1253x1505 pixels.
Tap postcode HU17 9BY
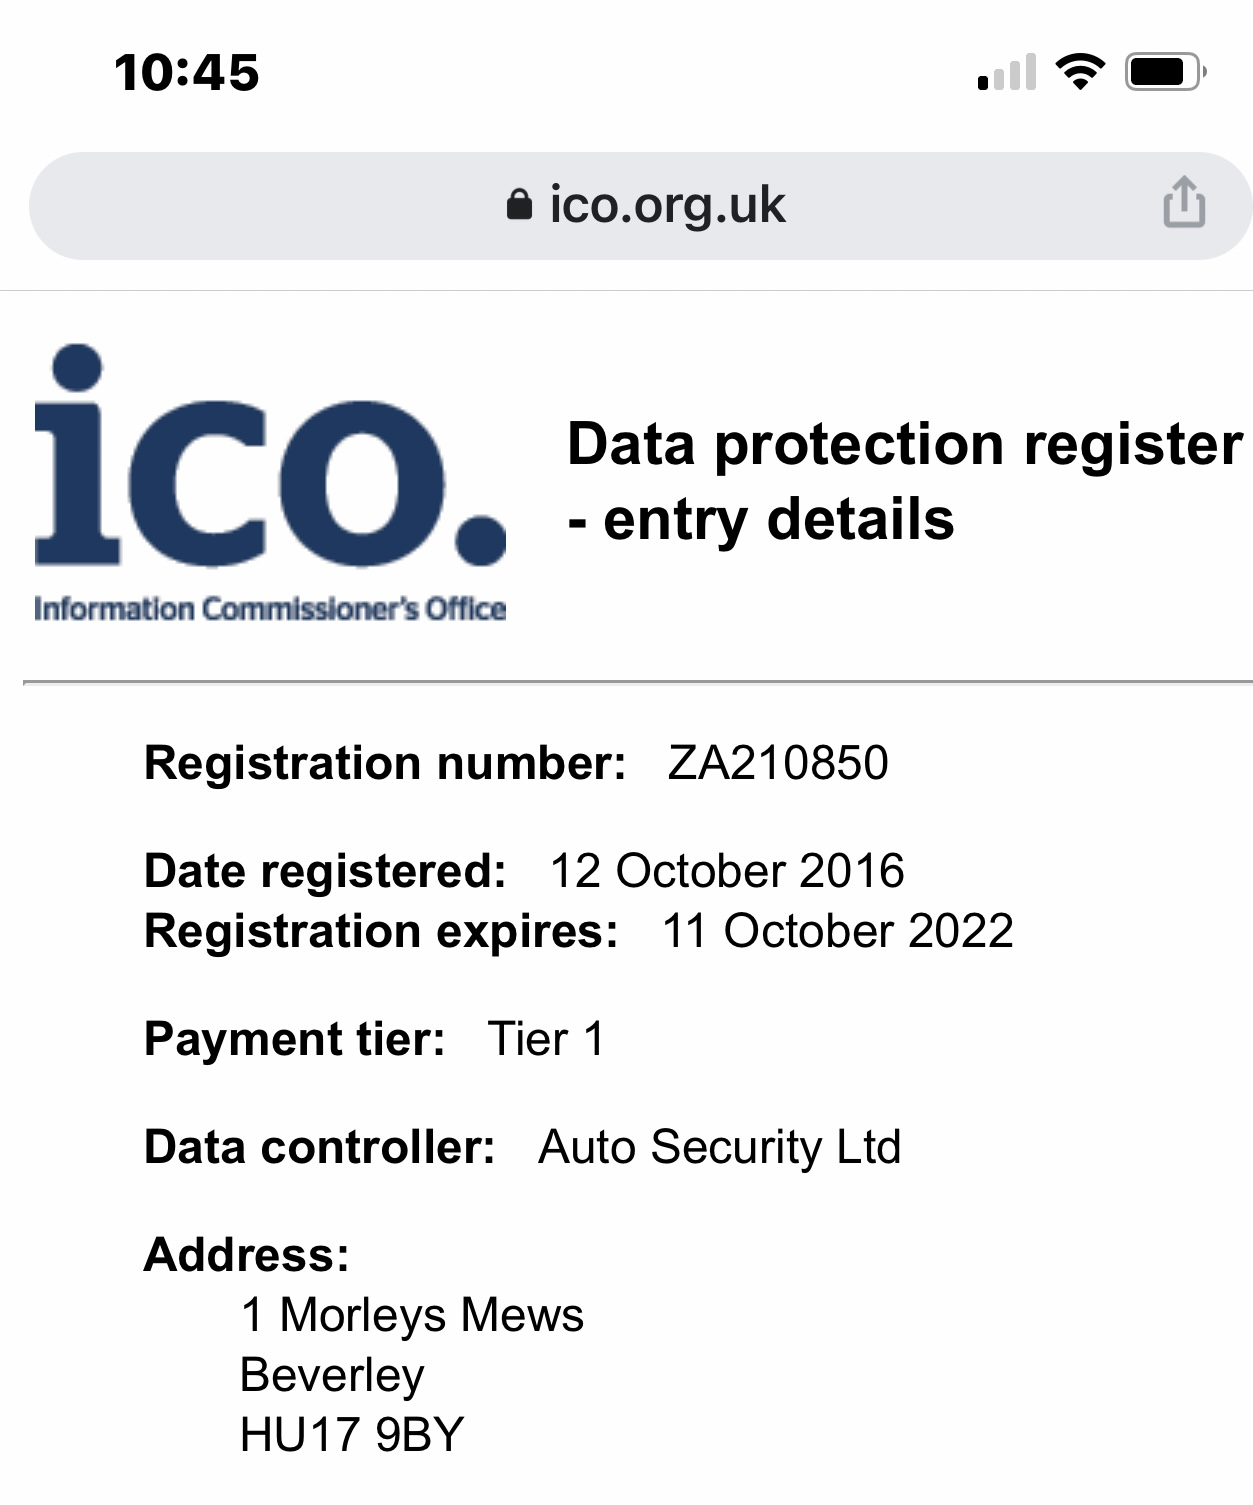[x=352, y=1435]
